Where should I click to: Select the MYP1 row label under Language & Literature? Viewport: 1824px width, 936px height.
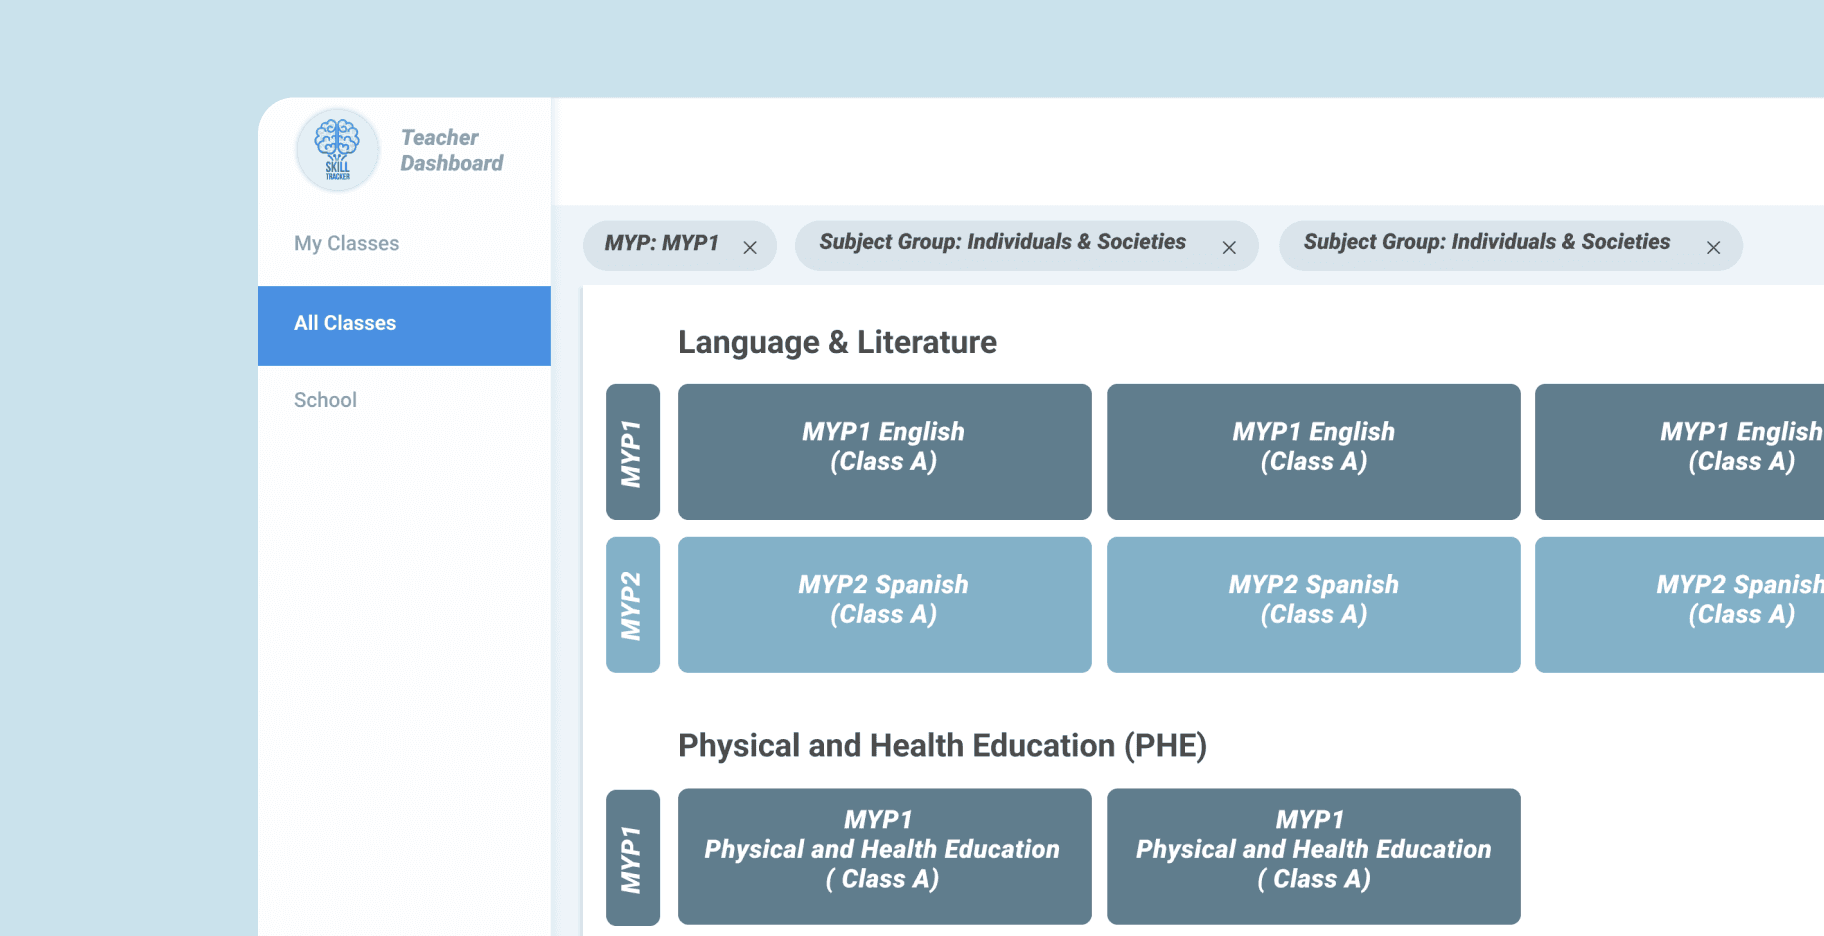pyautogui.click(x=632, y=452)
